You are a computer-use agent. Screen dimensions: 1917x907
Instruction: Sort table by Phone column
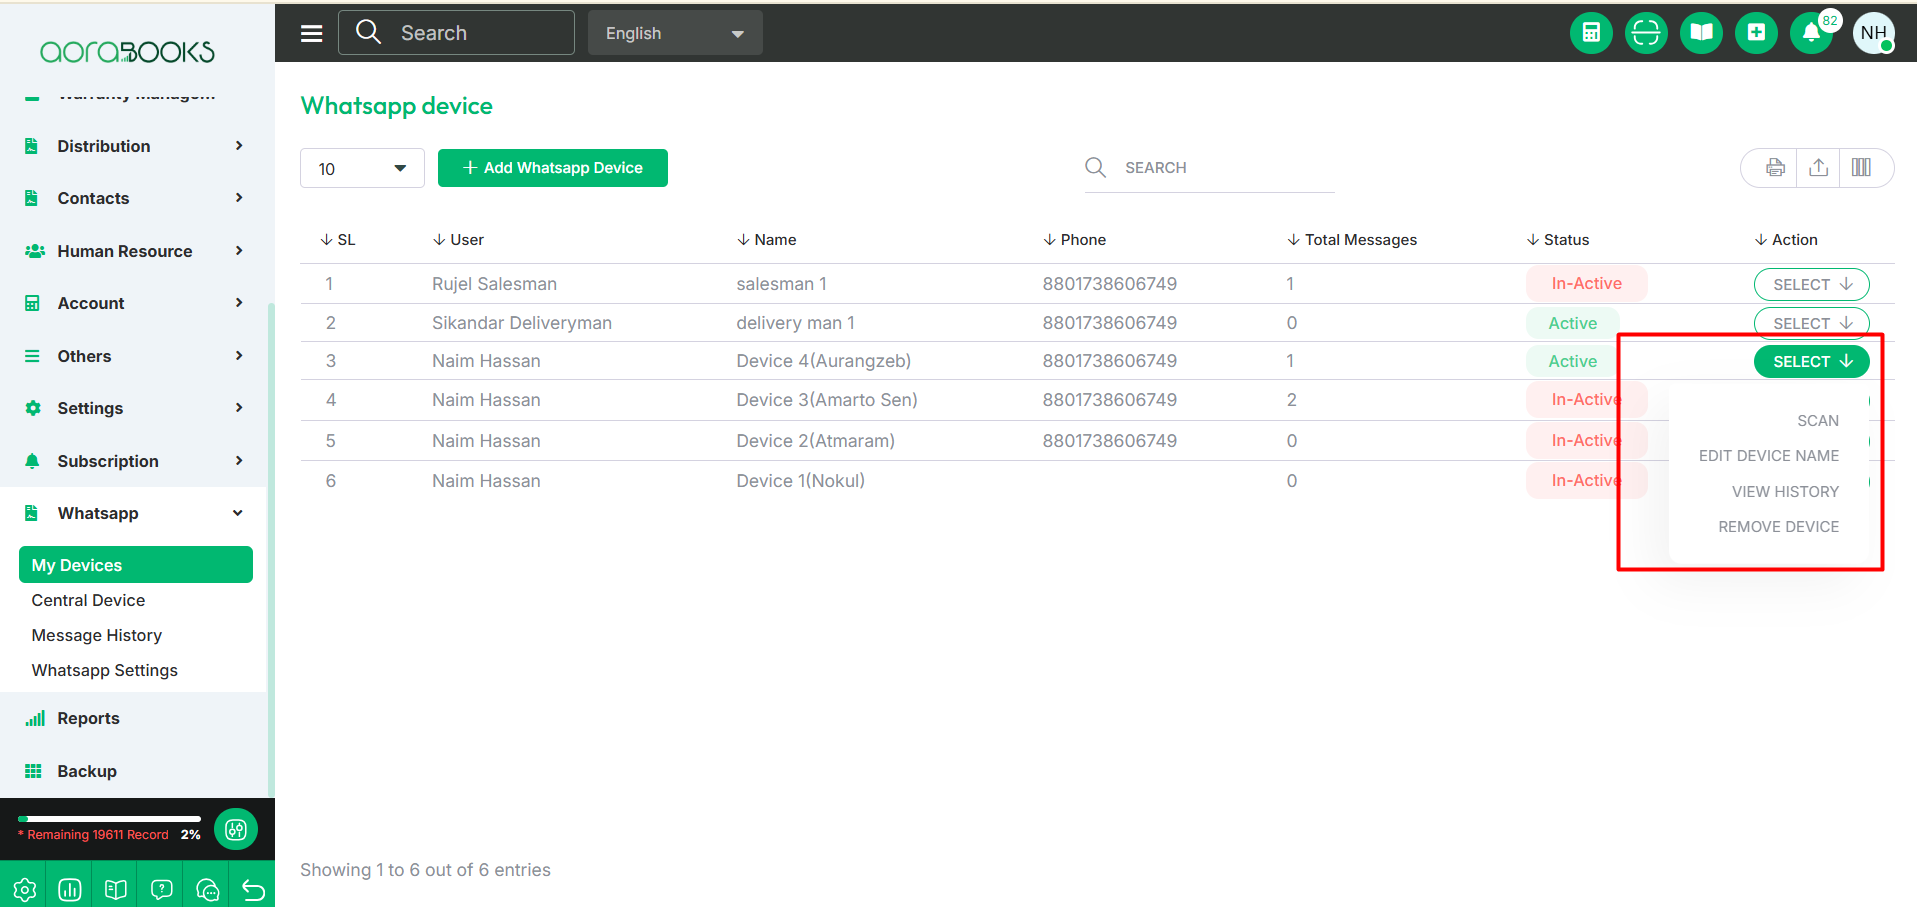1074,240
